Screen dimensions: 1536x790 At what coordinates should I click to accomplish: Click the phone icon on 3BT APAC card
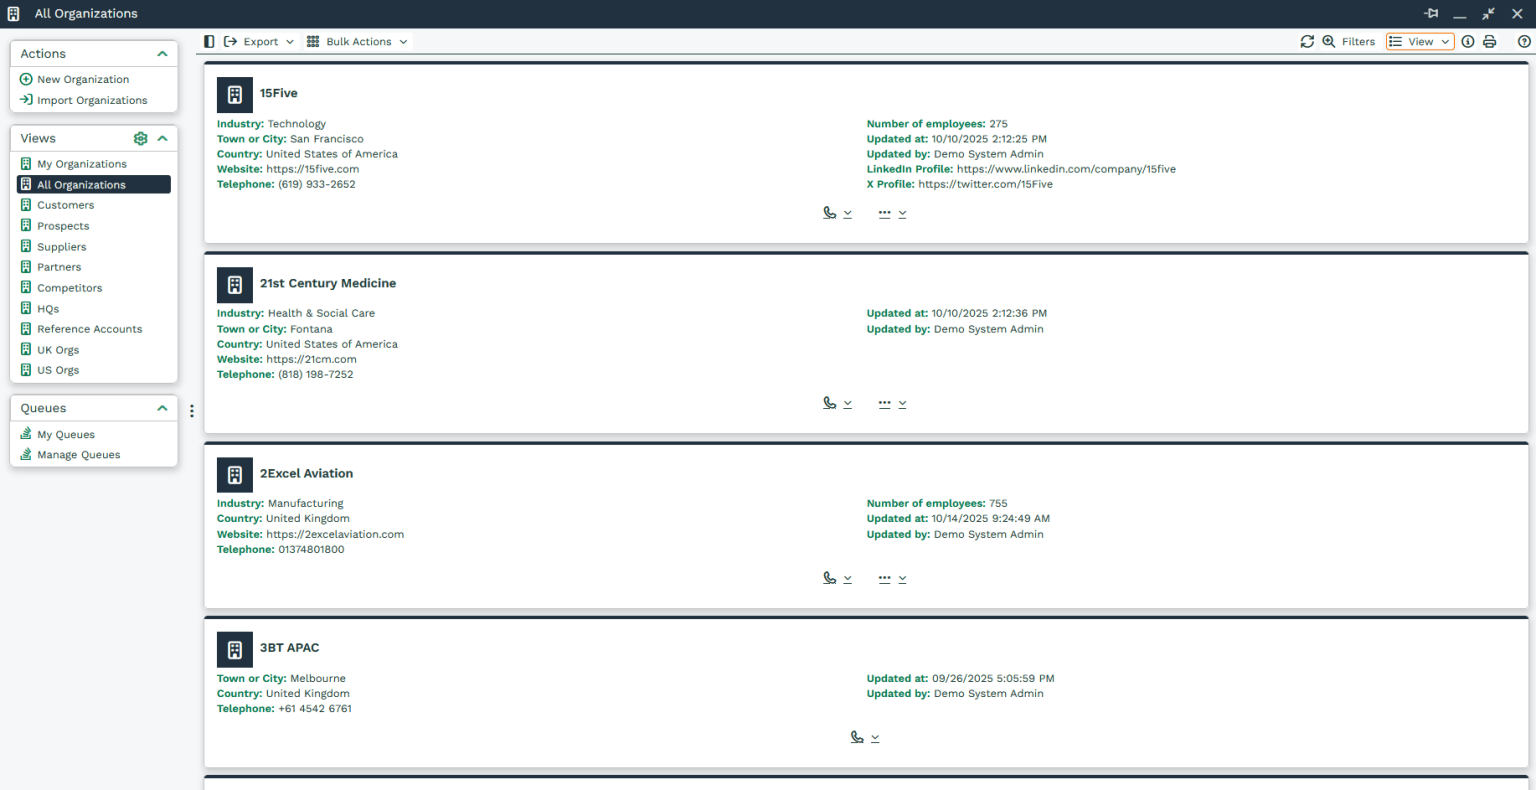857,737
